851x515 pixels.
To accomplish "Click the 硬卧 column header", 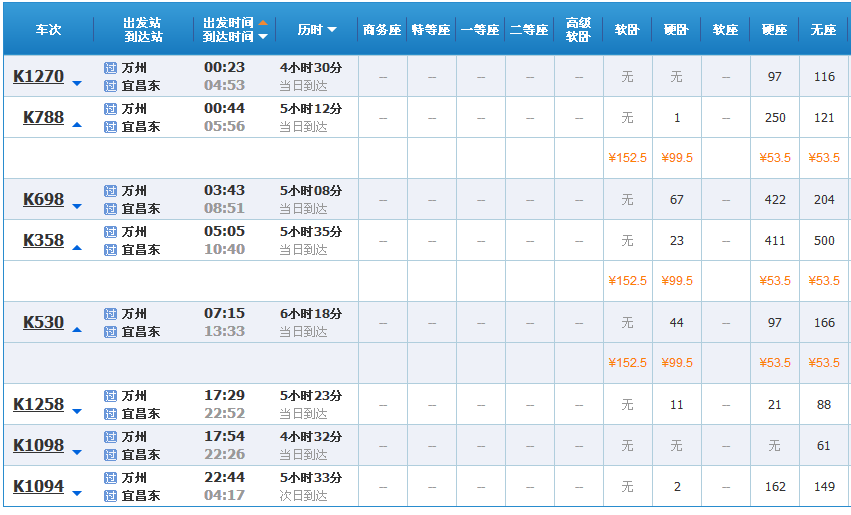I will click(x=676, y=30).
